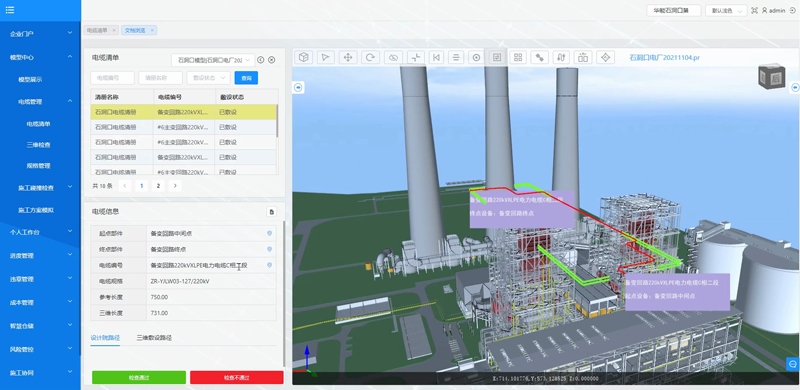
Task: Click the green 检查通过 button
Action: [x=139, y=378]
